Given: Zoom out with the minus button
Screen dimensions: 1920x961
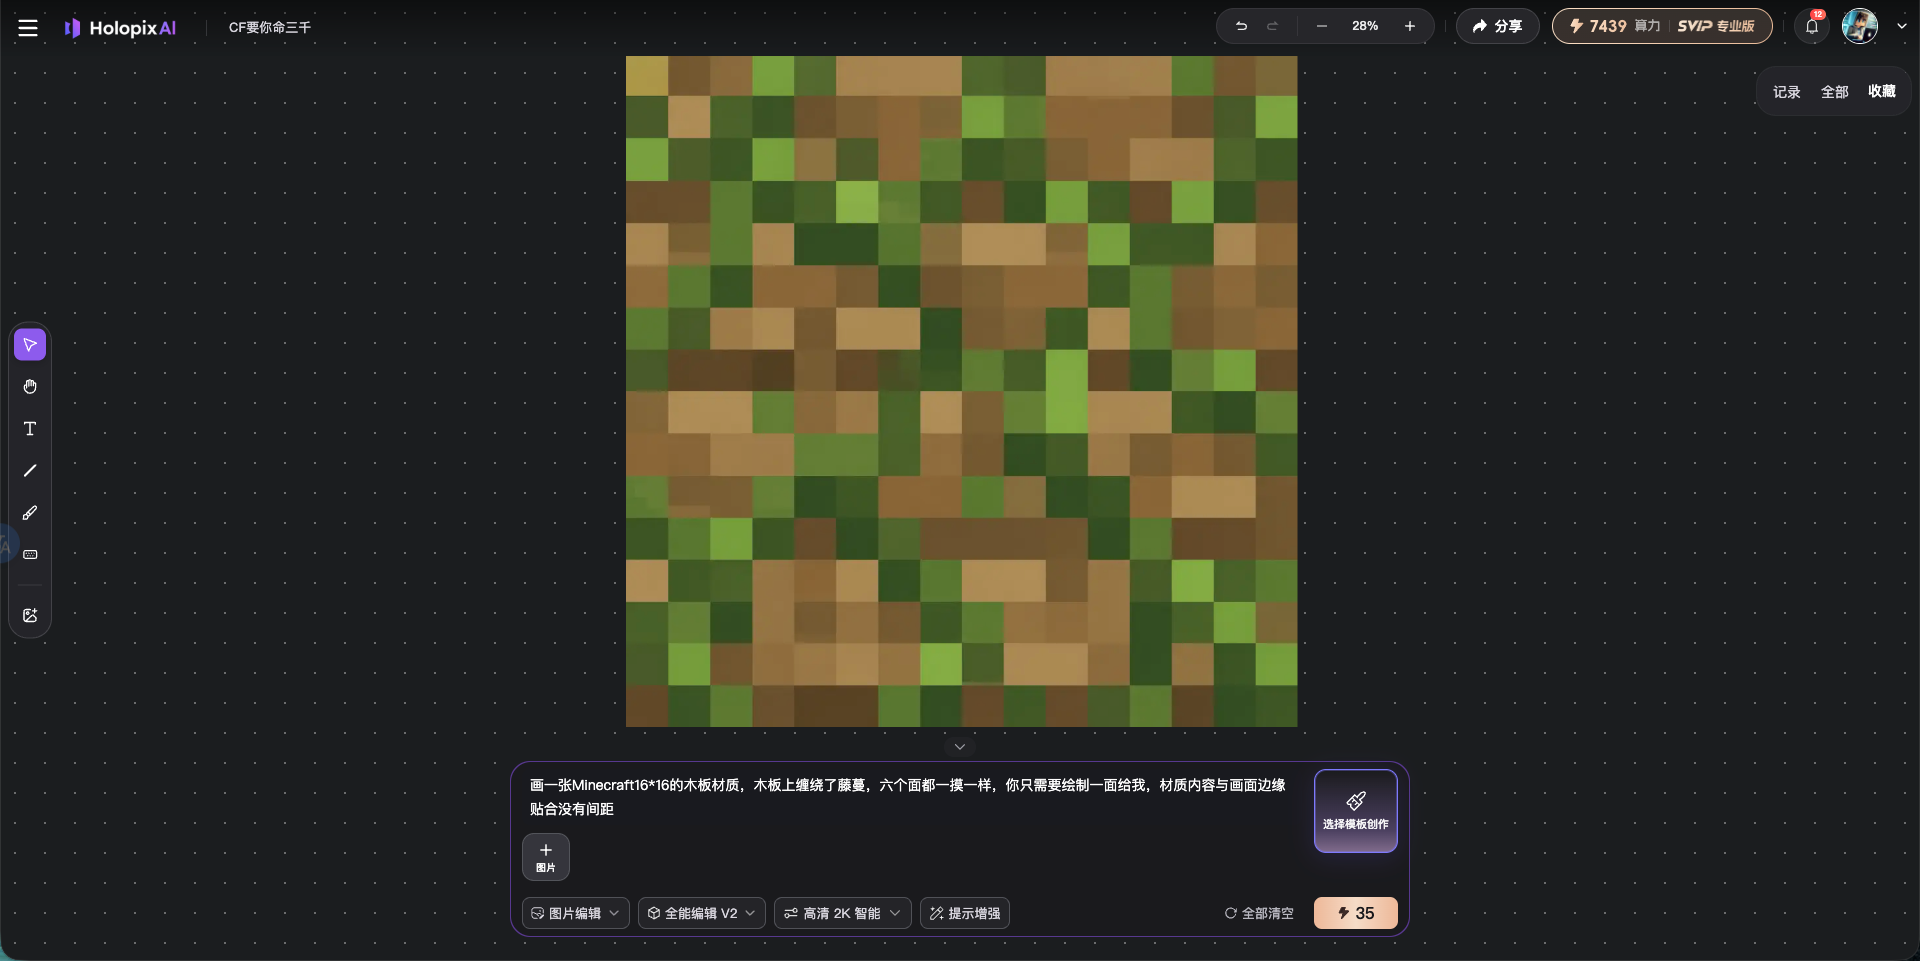Looking at the screenshot, I should click(1322, 26).
